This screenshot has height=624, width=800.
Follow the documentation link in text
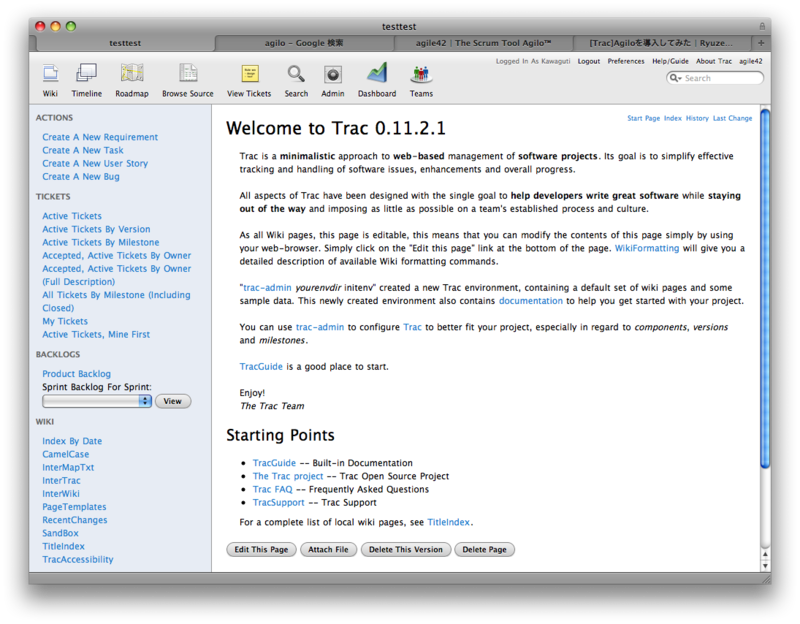[x=531, y=301]
